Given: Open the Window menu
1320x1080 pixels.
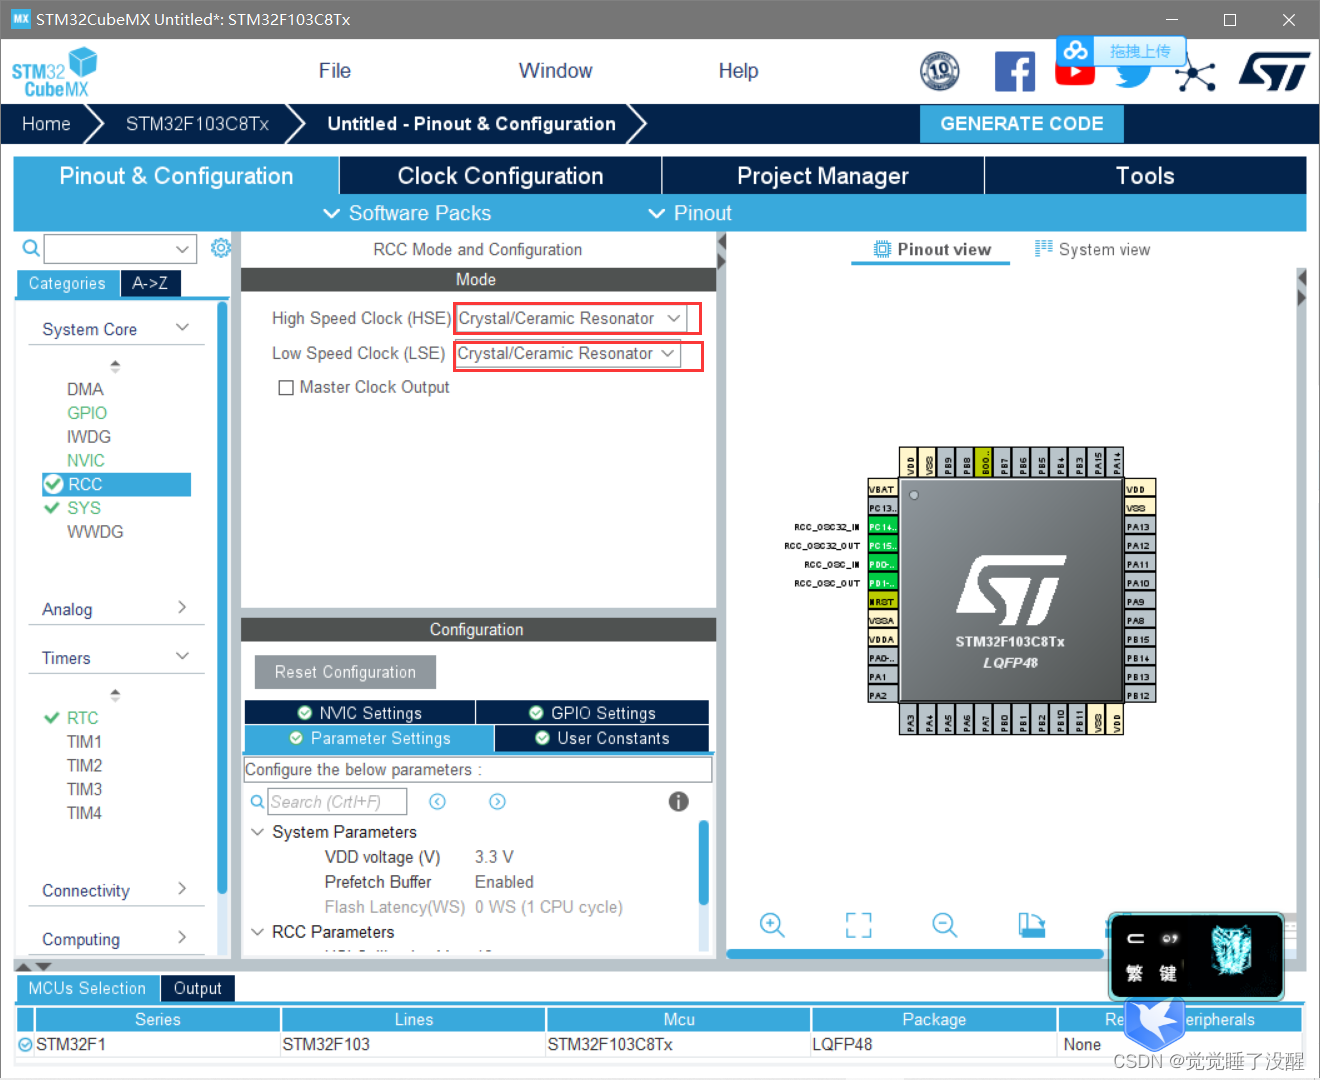Looking at the screenshot, I should tap(555, 71).
